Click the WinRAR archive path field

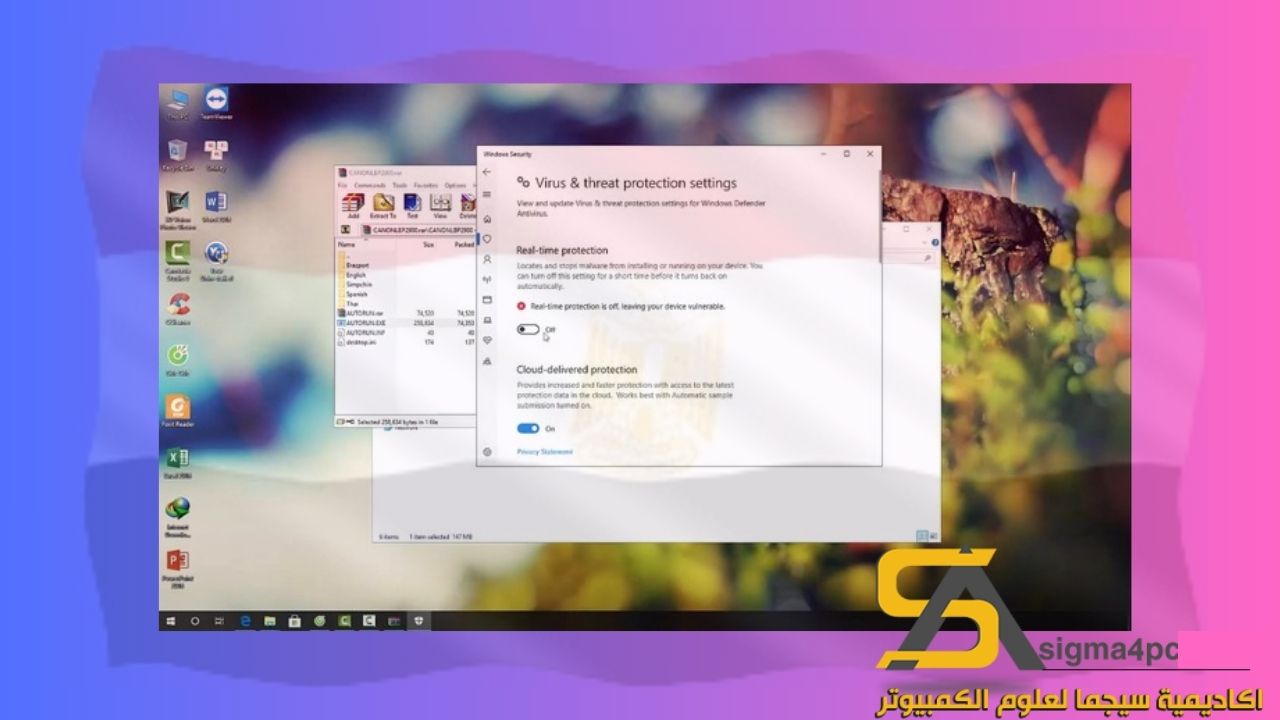pos(418,229)
